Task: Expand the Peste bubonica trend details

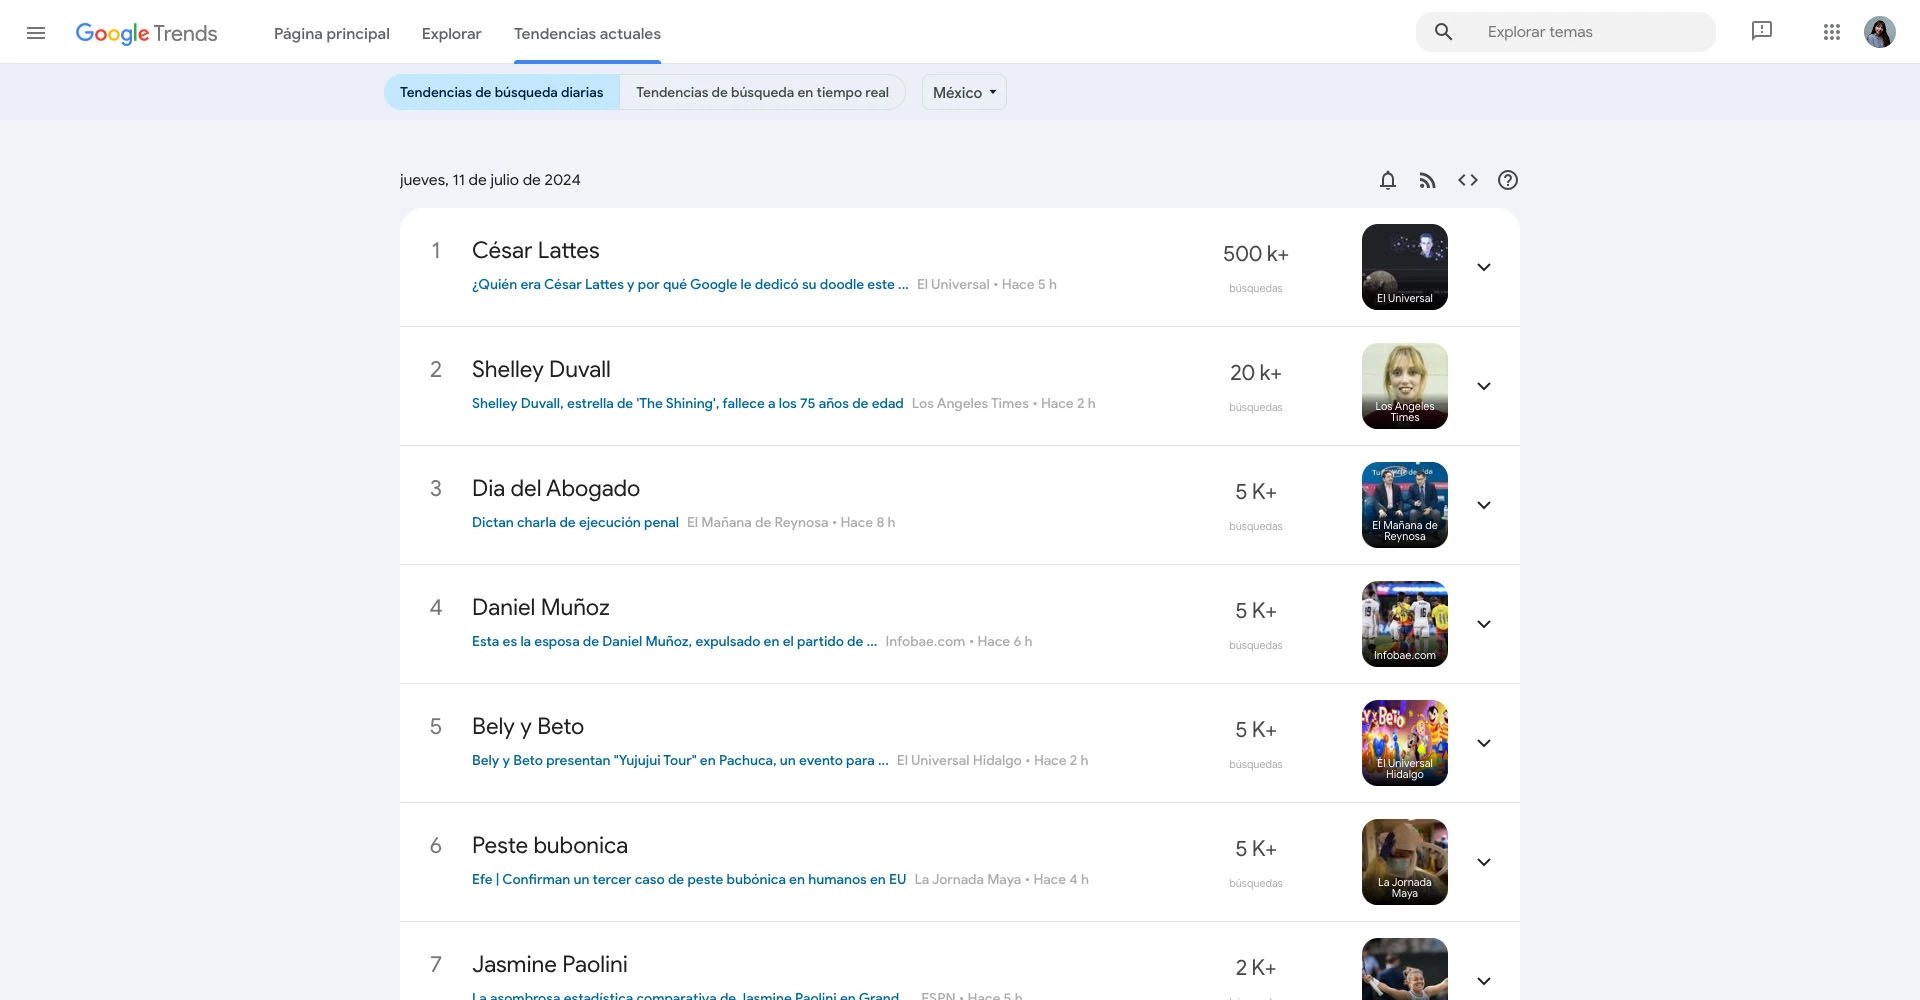Action: [x=1484, y=862]
